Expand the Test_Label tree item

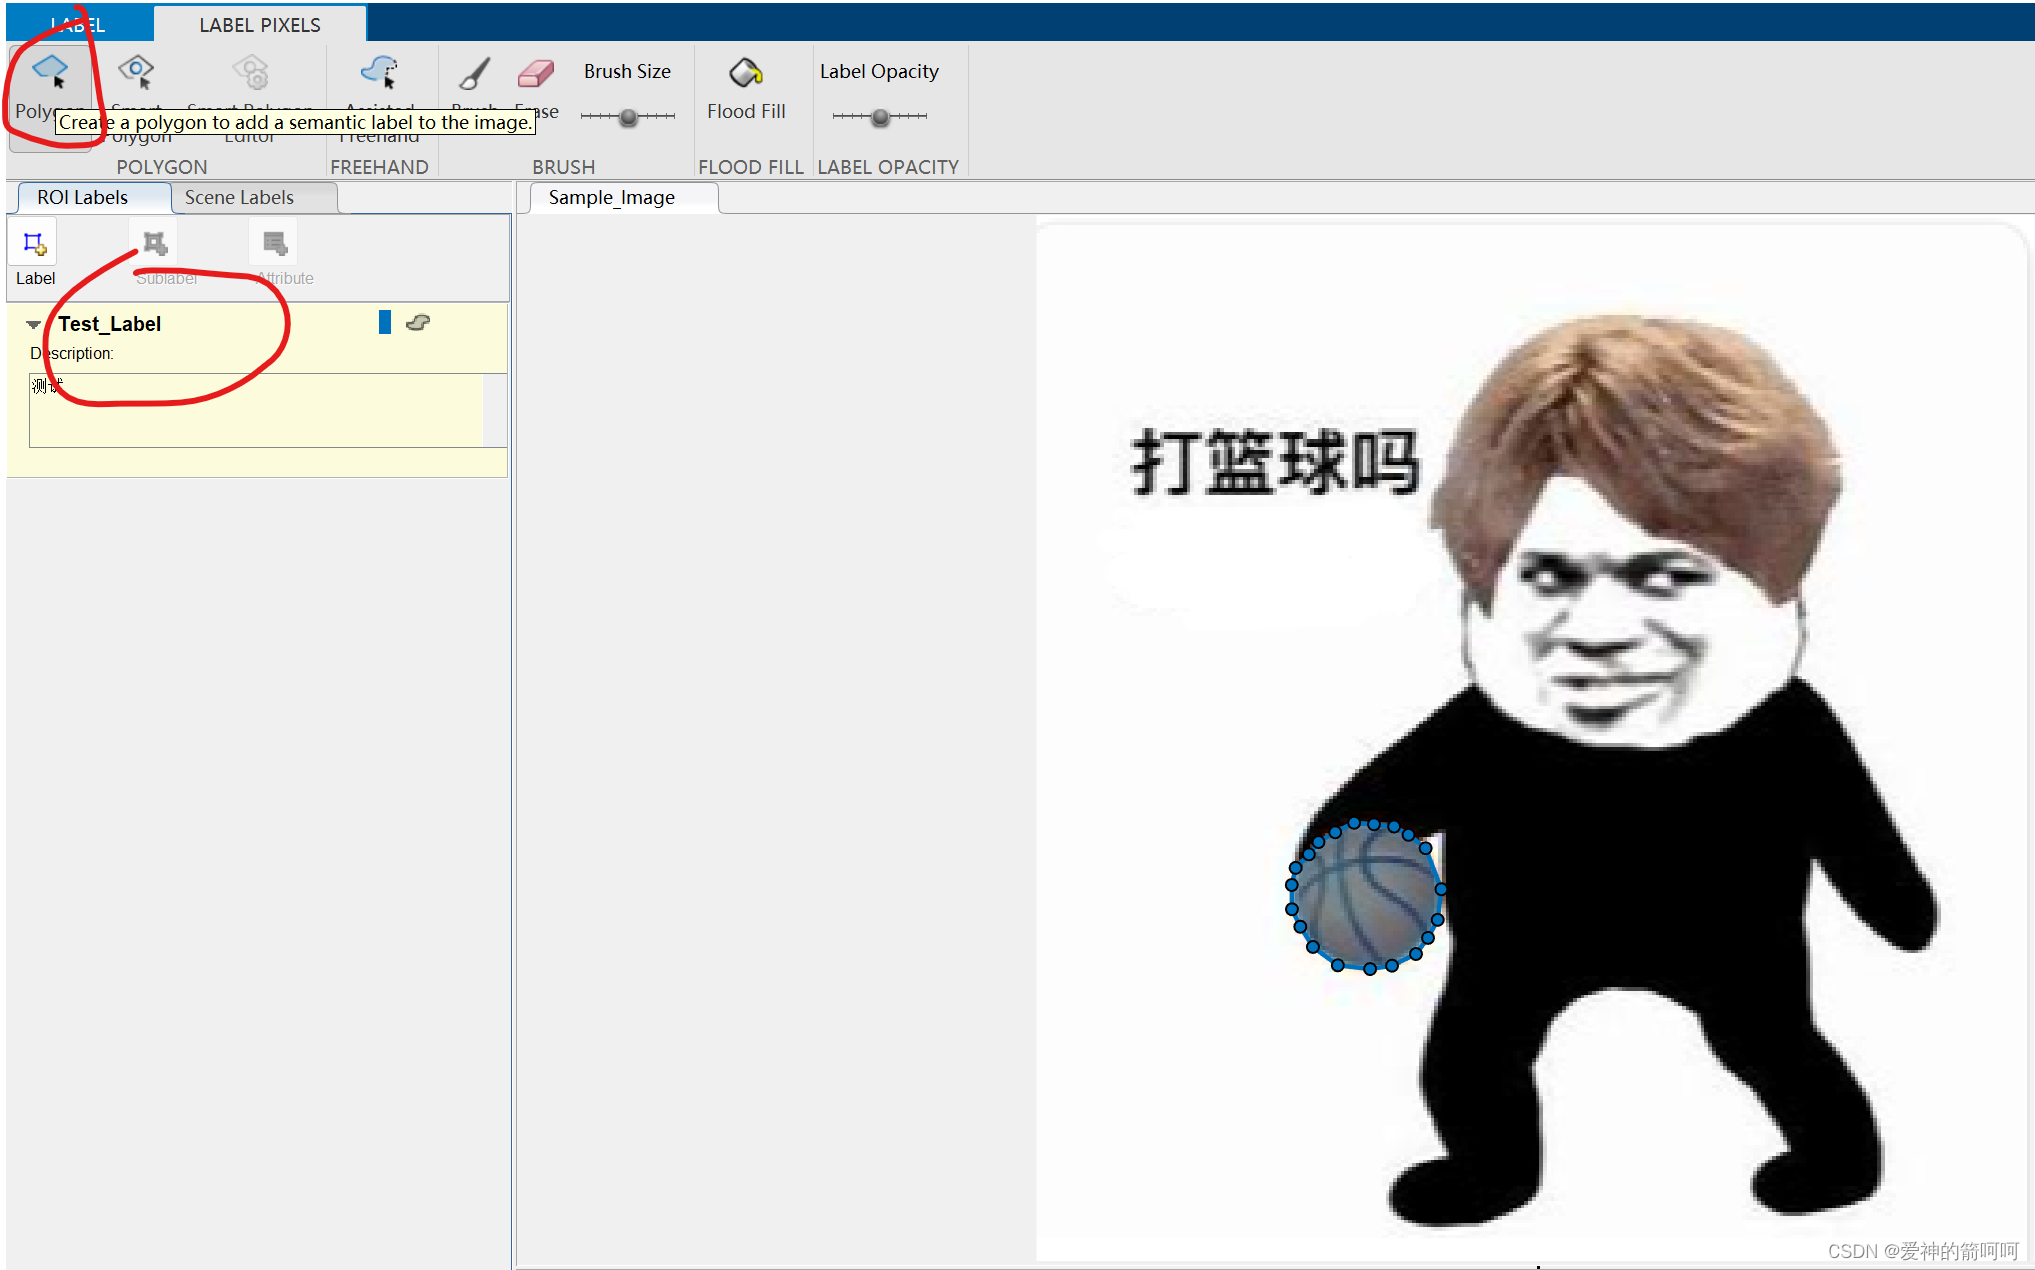pyautogui.click(x=32, y=322)
